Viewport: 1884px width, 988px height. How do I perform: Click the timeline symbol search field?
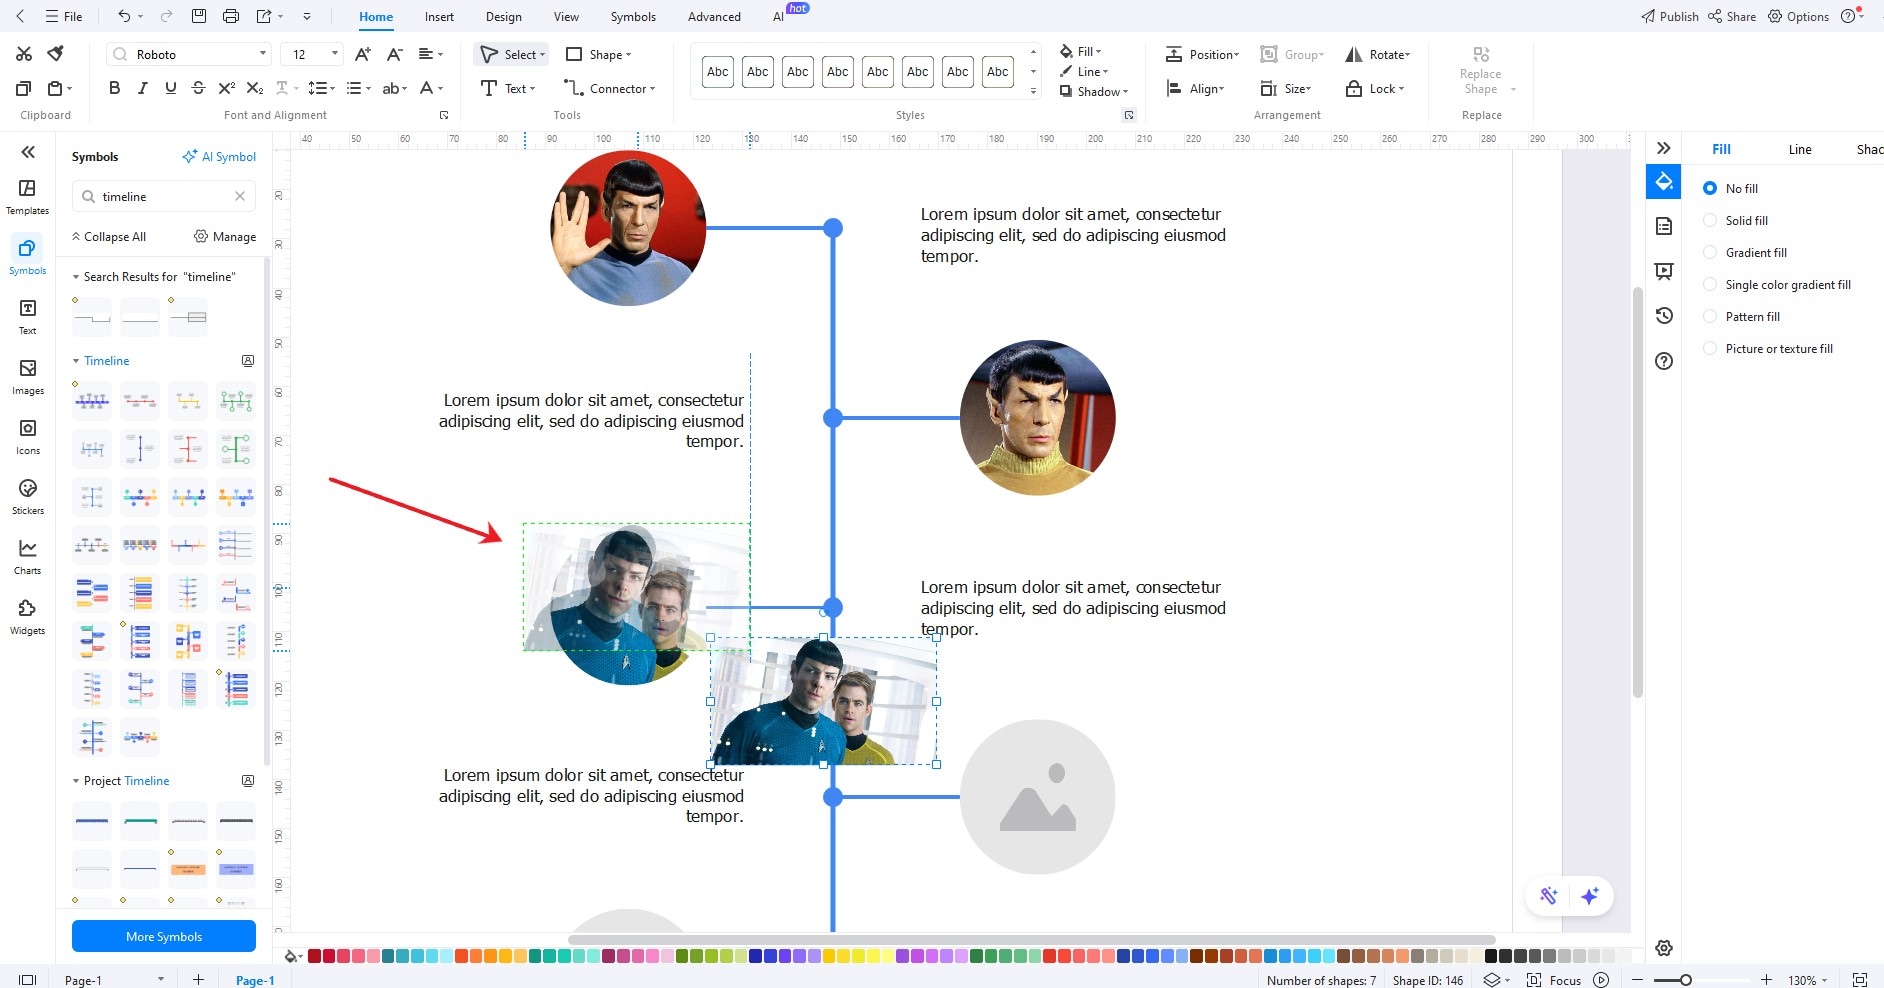point(164,196)
